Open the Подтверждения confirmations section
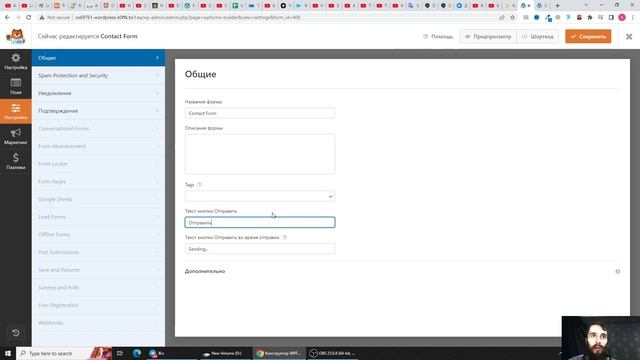Screen dimensions: 640x360 click(x=98, y=111)
